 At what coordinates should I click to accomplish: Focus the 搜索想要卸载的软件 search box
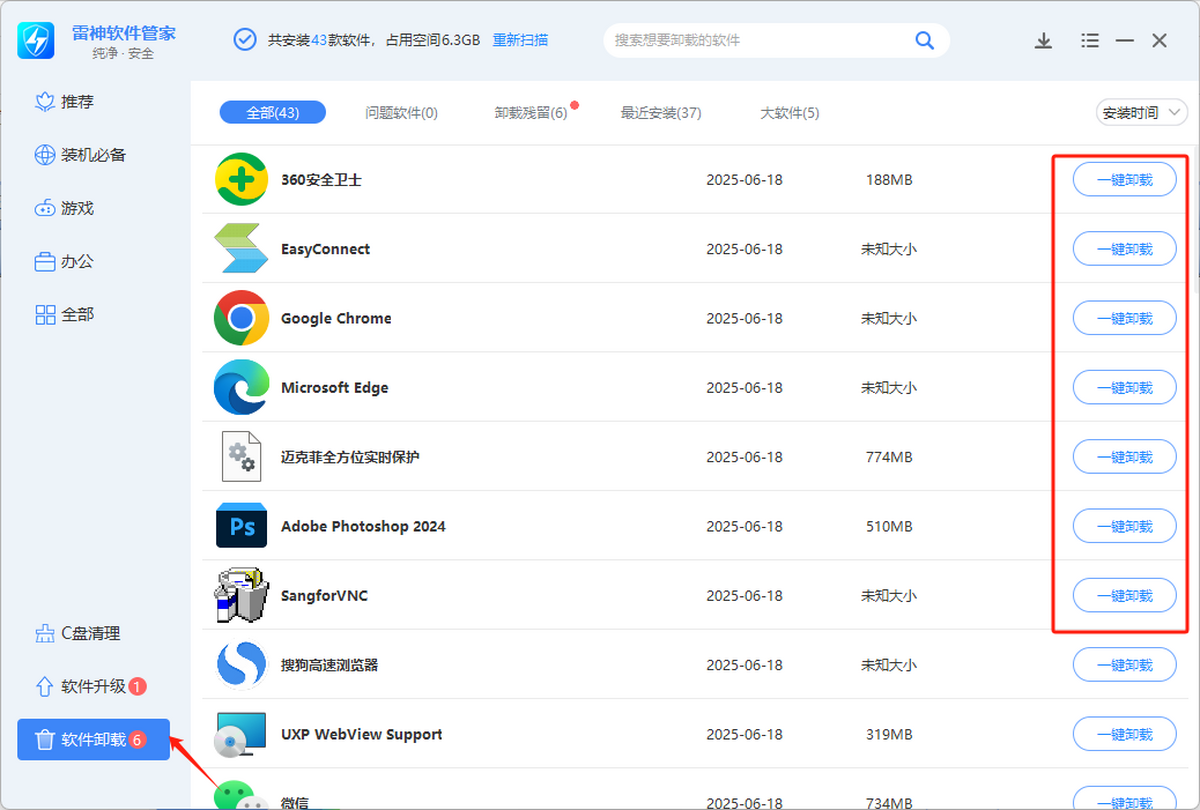[x=776, y=40]
